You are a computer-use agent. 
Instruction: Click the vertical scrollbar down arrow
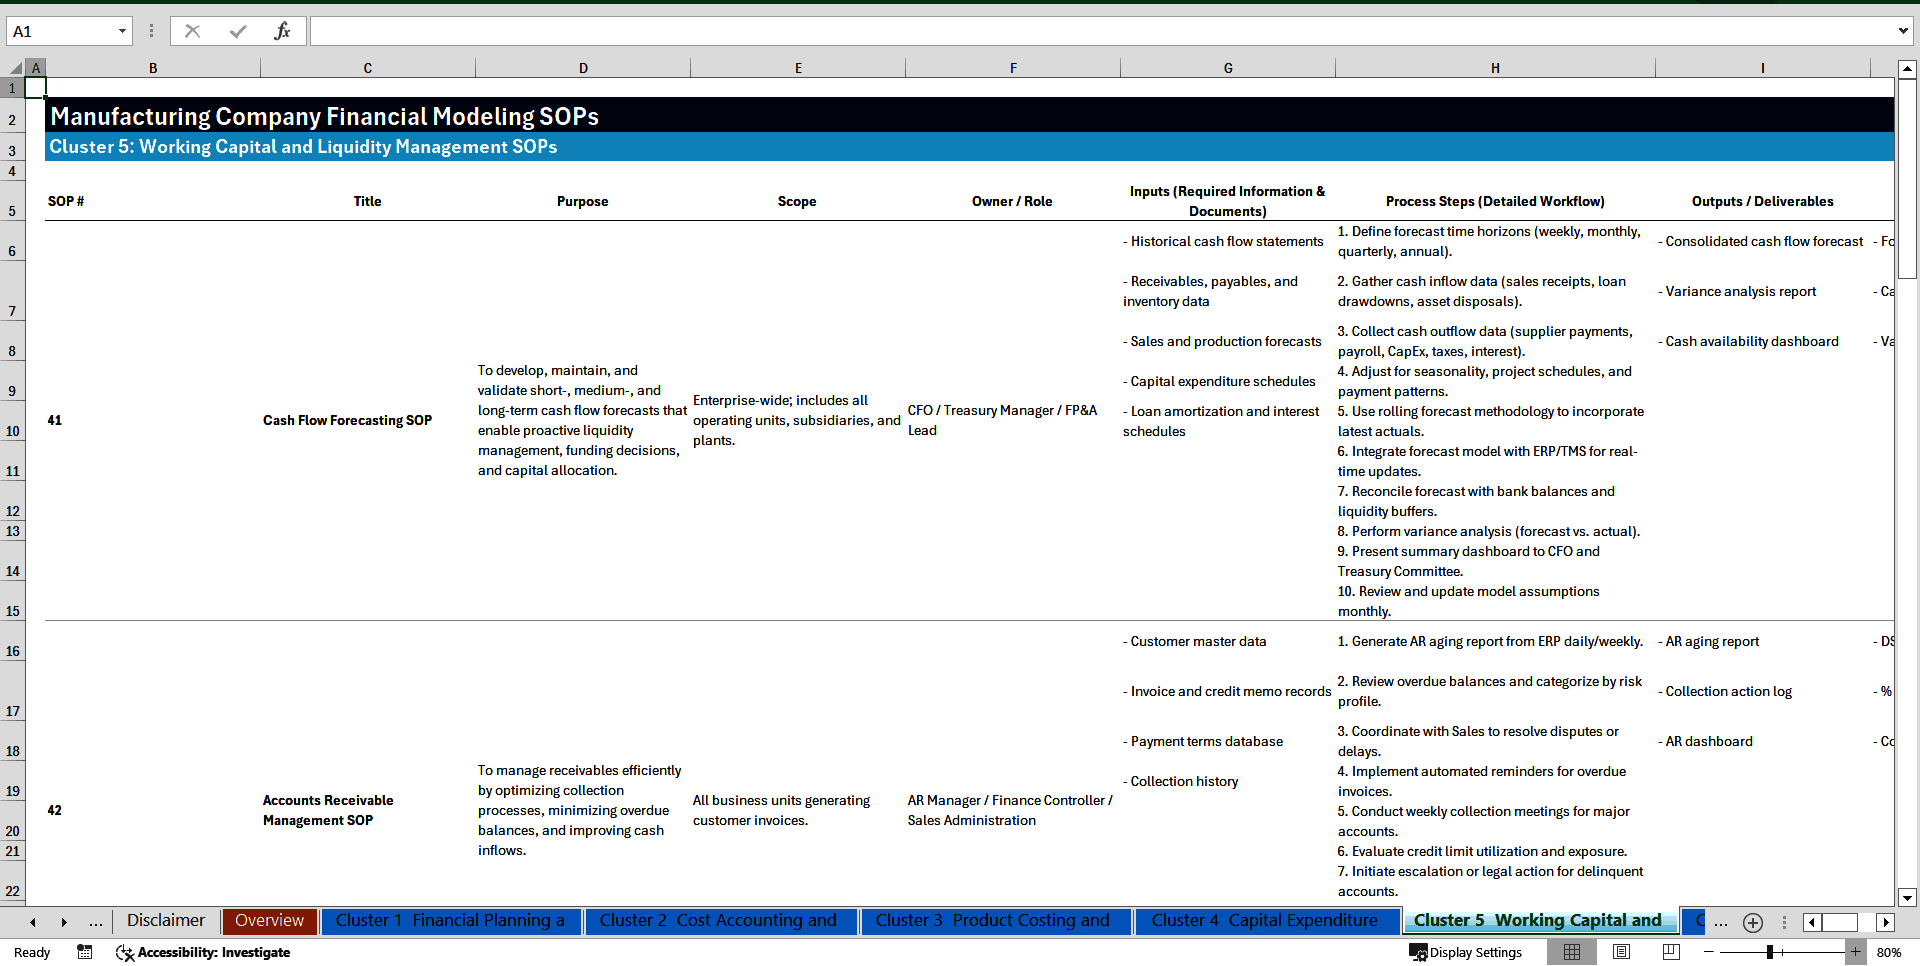(x=1908, y=898)
